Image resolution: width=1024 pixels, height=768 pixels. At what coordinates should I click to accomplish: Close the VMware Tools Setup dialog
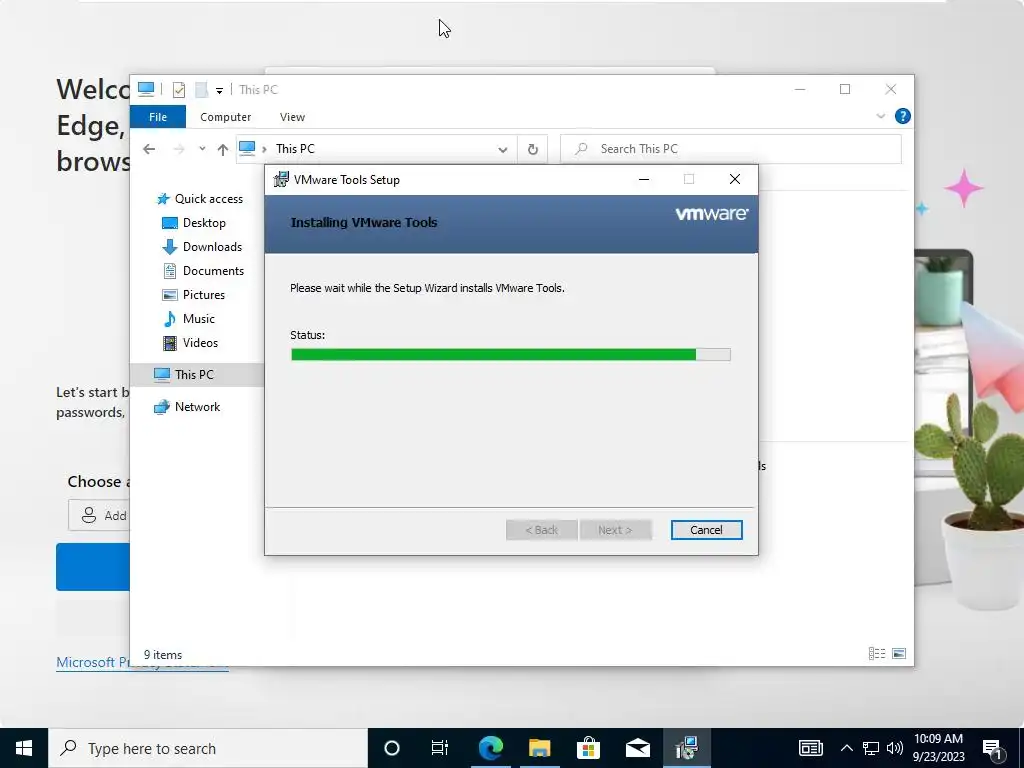tap(735, 180)
